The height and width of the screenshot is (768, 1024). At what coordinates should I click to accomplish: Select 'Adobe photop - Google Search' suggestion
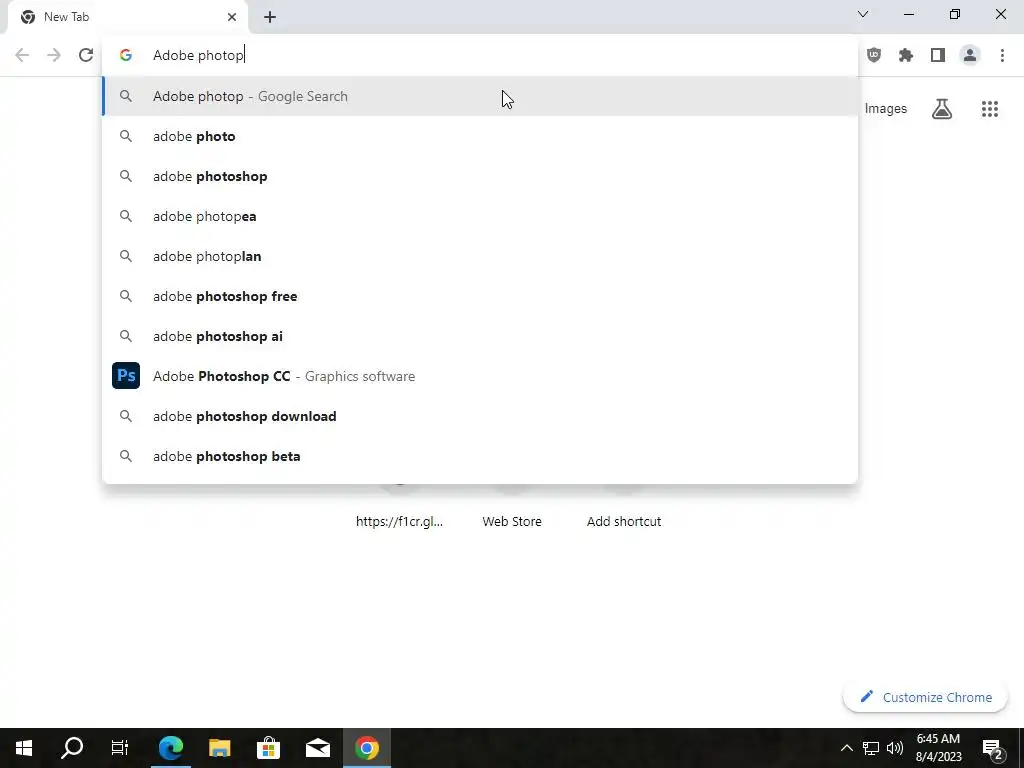pos(480,96)
